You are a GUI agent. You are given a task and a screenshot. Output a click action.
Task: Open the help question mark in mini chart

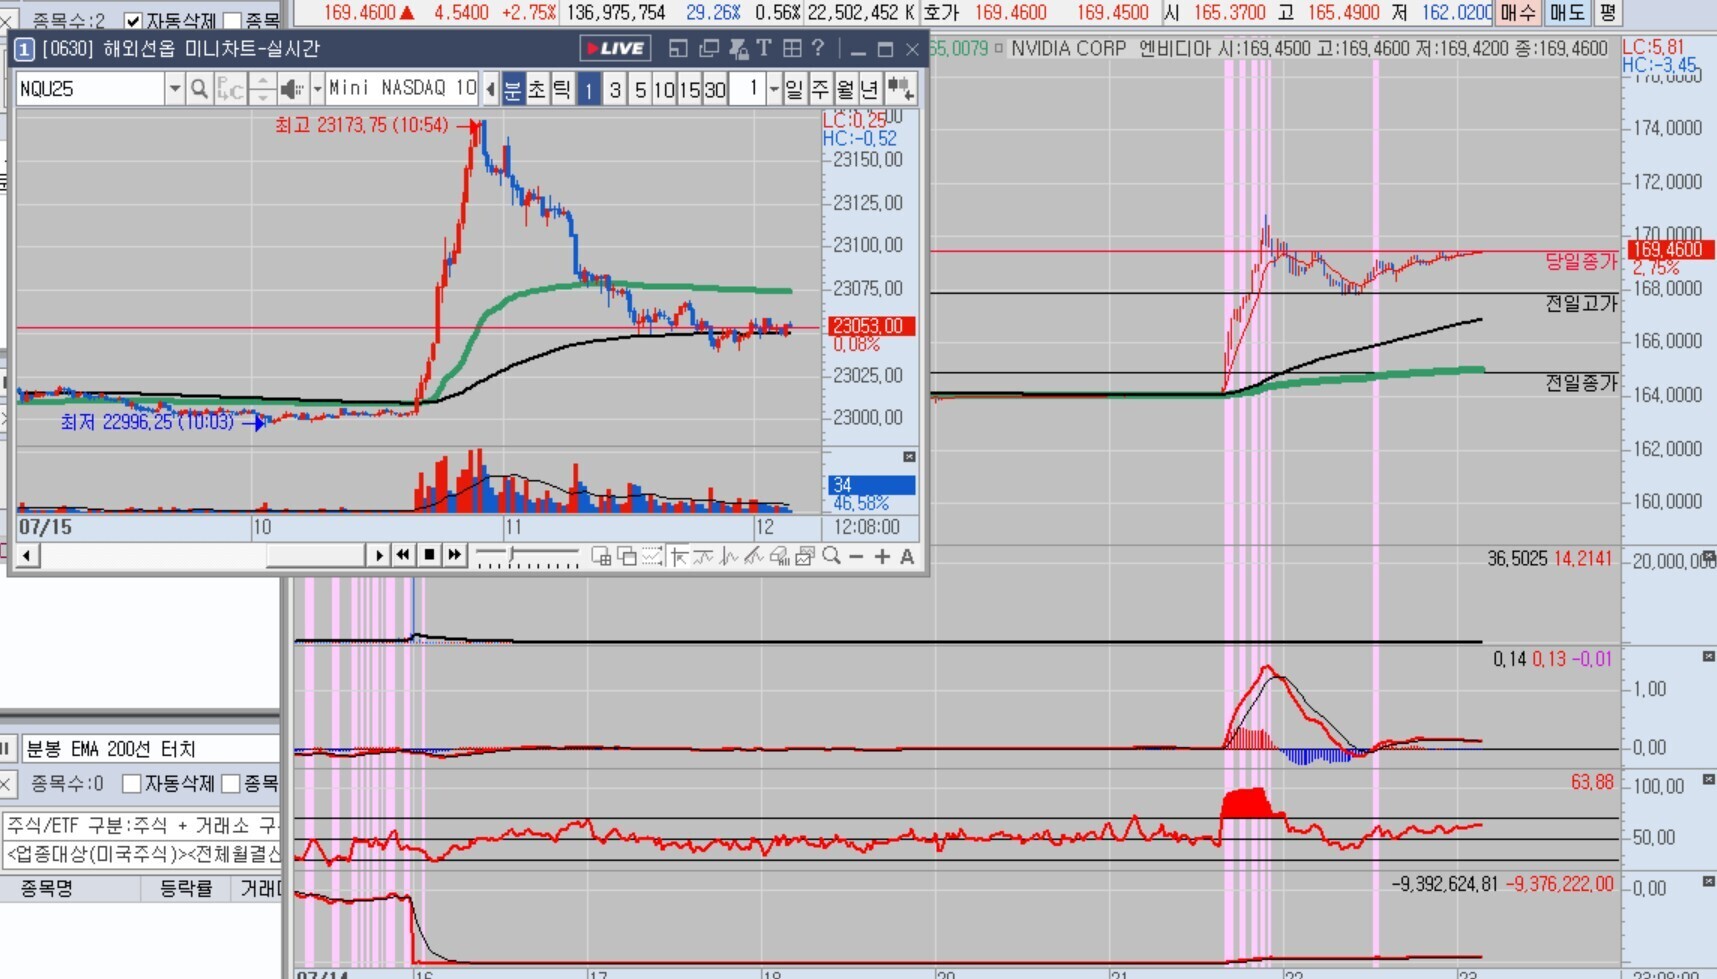(x=818, y=47)
